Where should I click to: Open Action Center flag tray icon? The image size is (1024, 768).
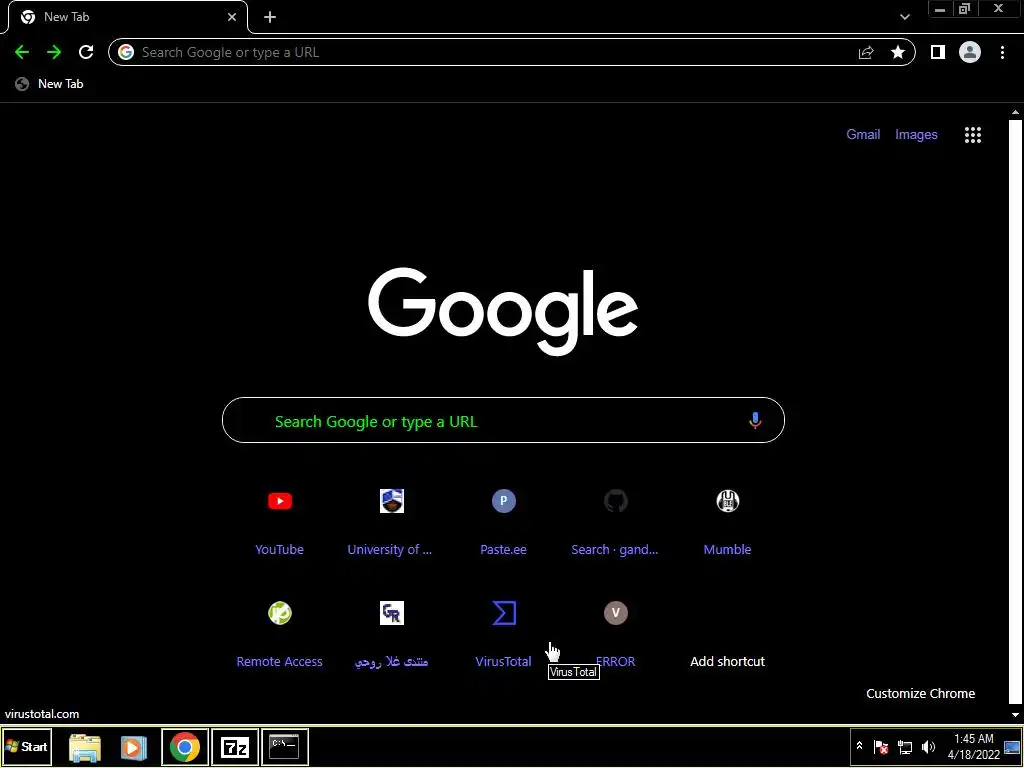(881, 747)
